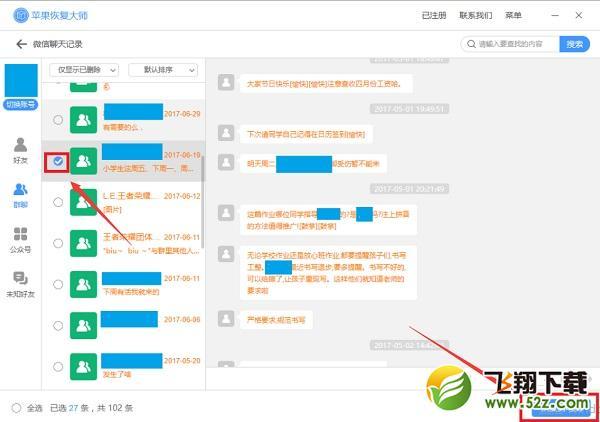Image resolution: width=600 pixels, height=422 pixels.
Task: Open the 仅显示已删除 filter dropdown
Action: click(x=84, y=70)
